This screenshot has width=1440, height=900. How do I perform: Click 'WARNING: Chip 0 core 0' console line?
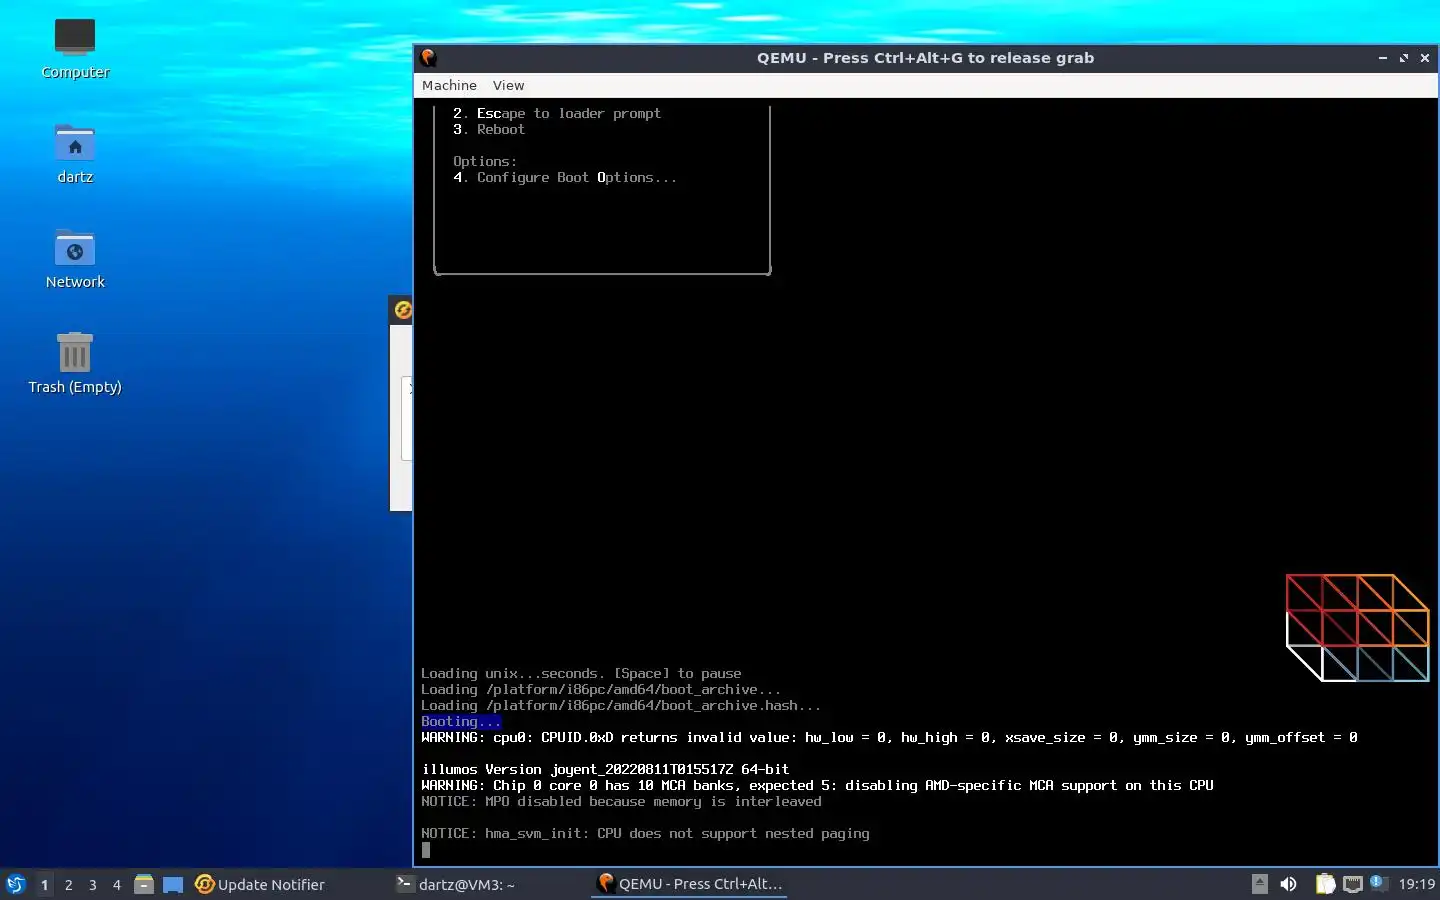(x=817, y=785)
